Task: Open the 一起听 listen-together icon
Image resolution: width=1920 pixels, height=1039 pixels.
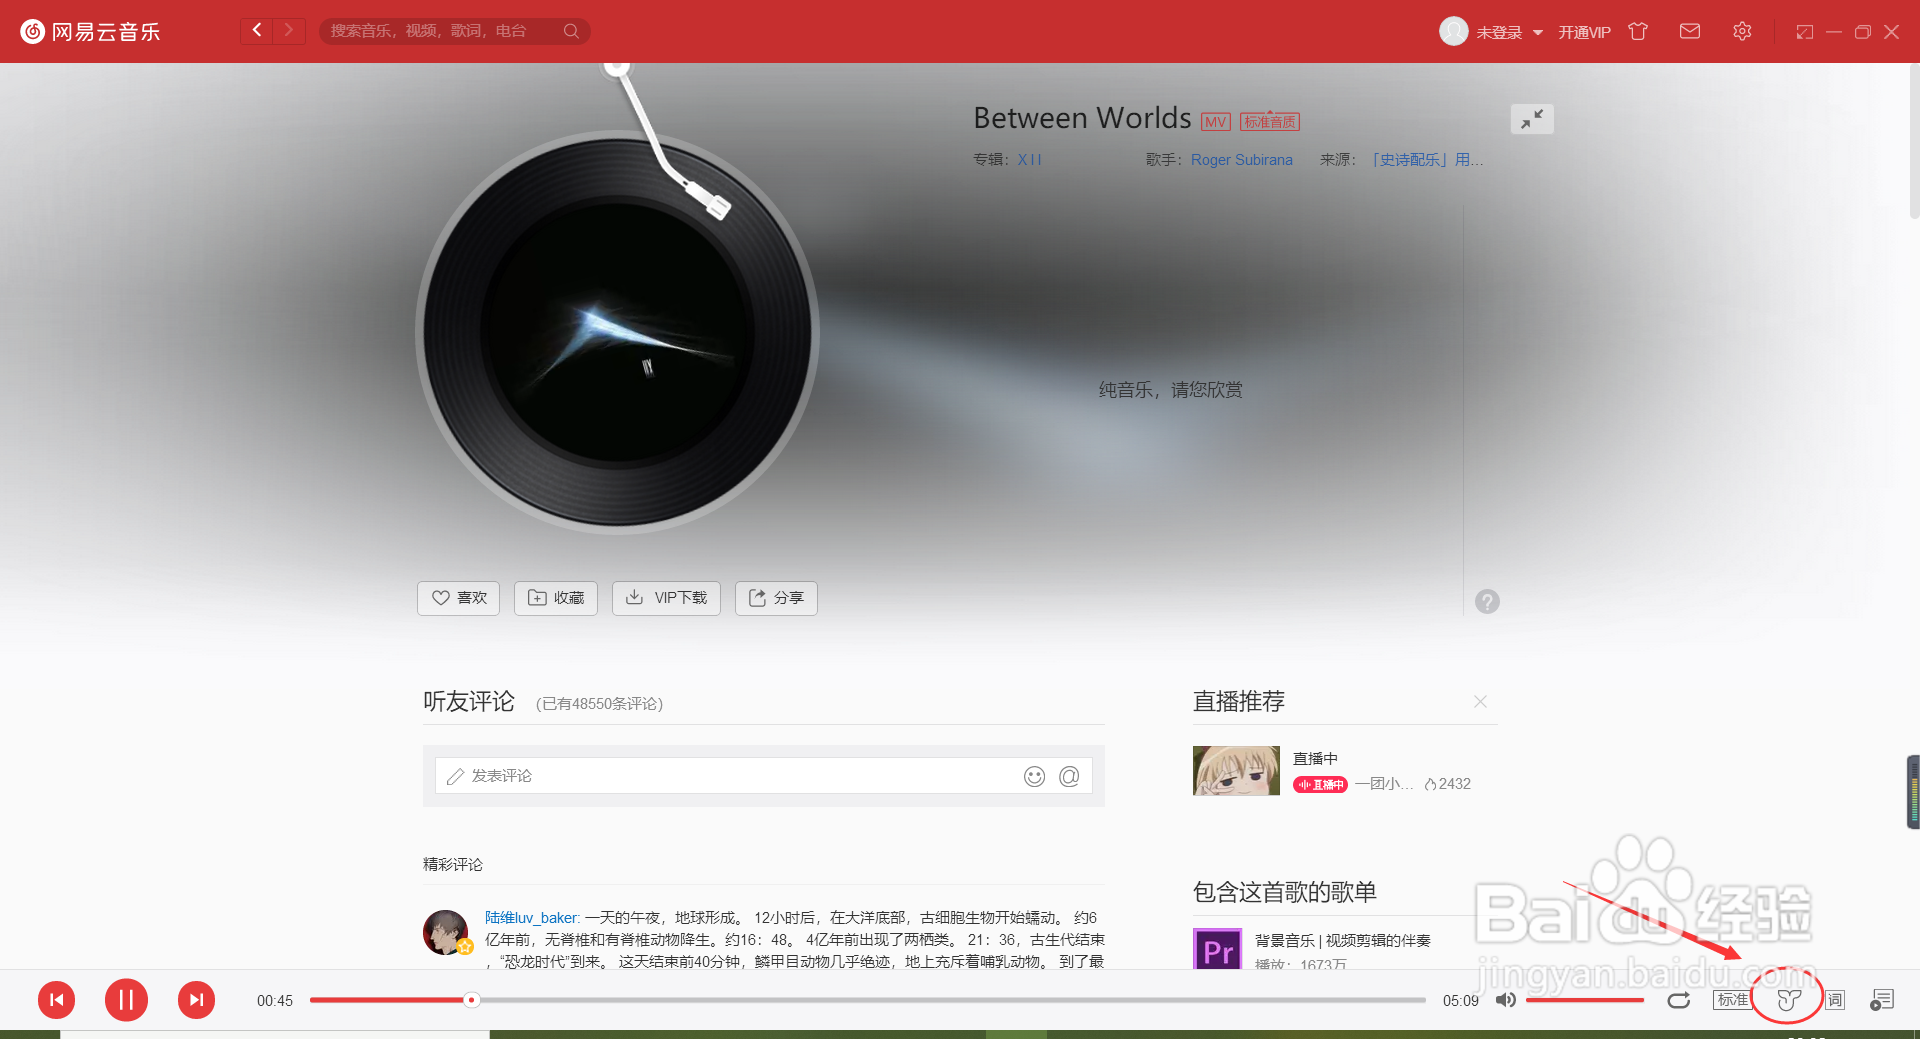Action: point(1789,1000)
